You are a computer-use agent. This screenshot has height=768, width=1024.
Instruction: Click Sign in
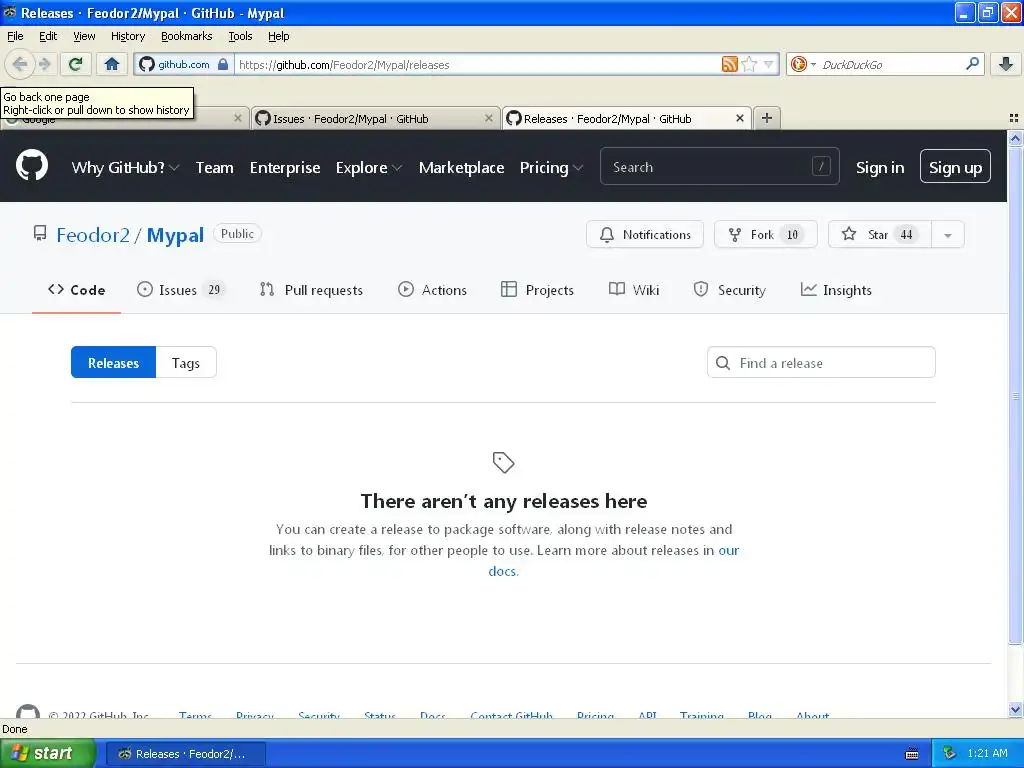click(x=880, y=168)
